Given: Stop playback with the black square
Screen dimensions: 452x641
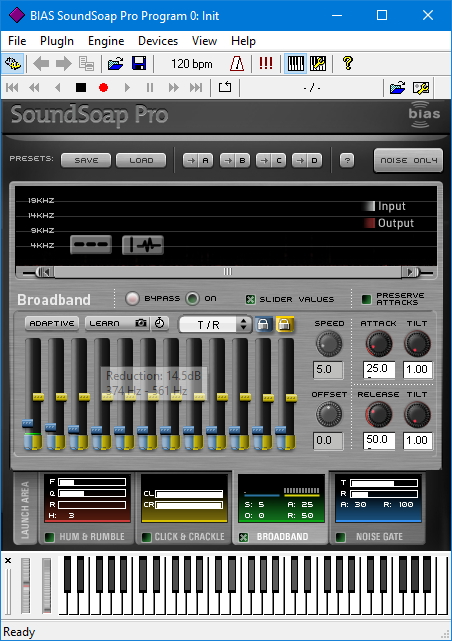Looking at the screenshot, I should click(x=81, y=87).
